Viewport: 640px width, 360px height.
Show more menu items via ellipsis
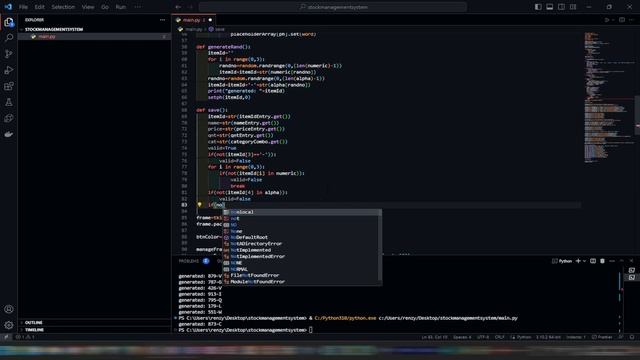(138, 7)
